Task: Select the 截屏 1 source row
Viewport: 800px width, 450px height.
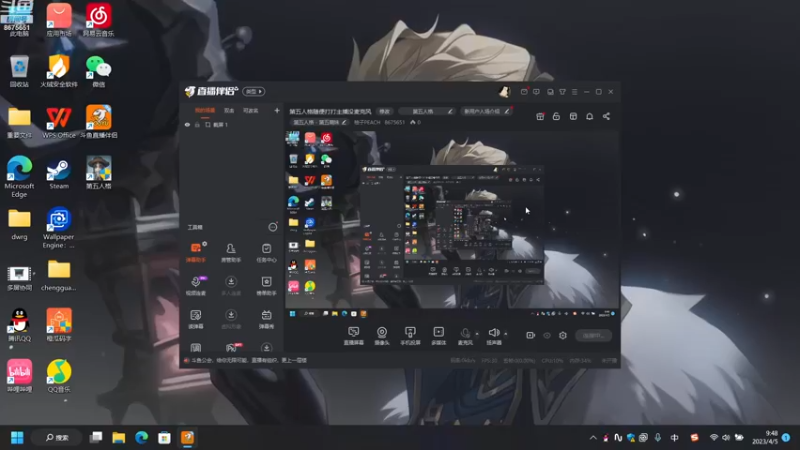Action: [x=232, y=124]
